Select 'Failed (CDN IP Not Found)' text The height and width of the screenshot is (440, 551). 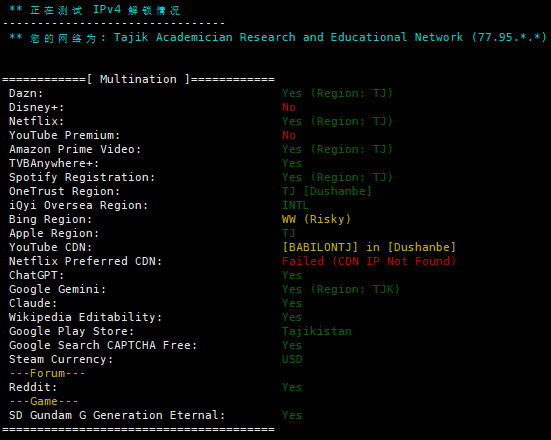coord(369,261)
